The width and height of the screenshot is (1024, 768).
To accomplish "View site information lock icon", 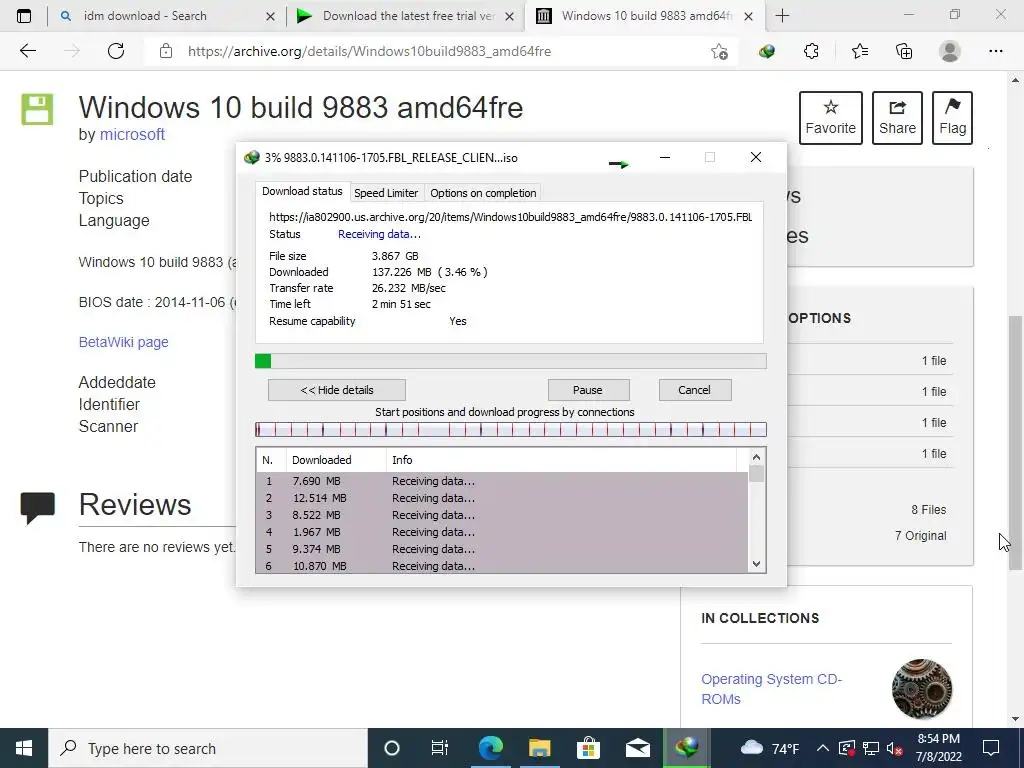I will click(166, 51).
